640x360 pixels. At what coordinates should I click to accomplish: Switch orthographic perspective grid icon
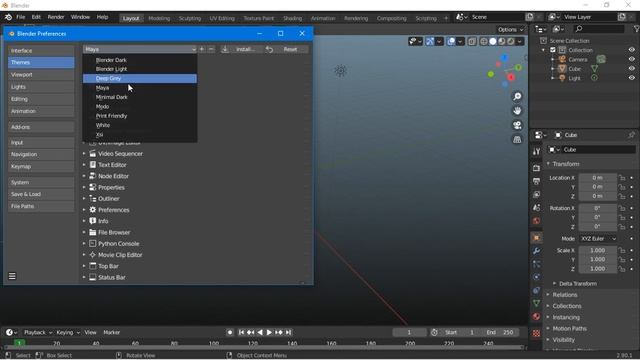click(517, 140)
